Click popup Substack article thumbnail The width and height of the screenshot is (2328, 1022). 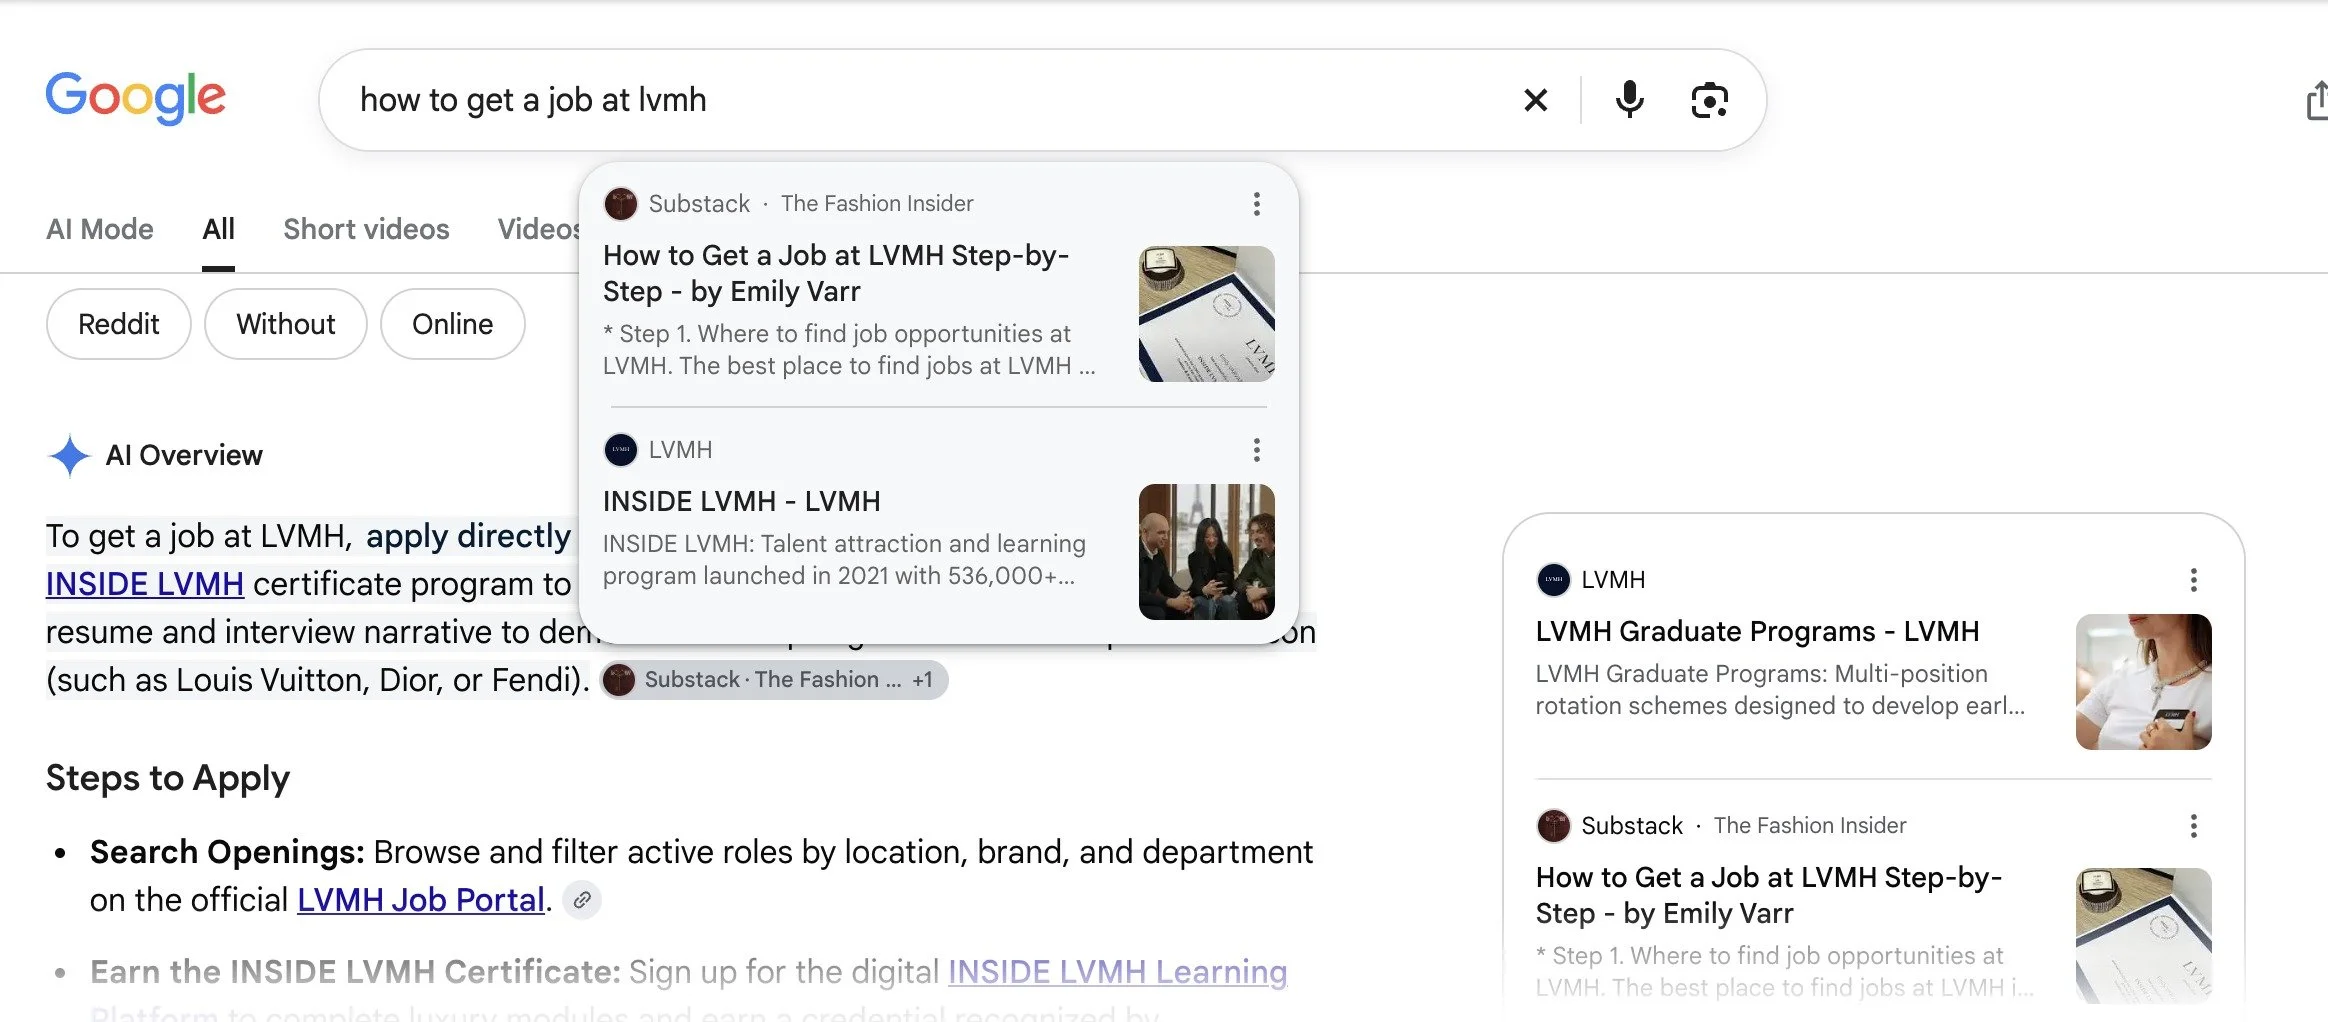click(1206, 314)
